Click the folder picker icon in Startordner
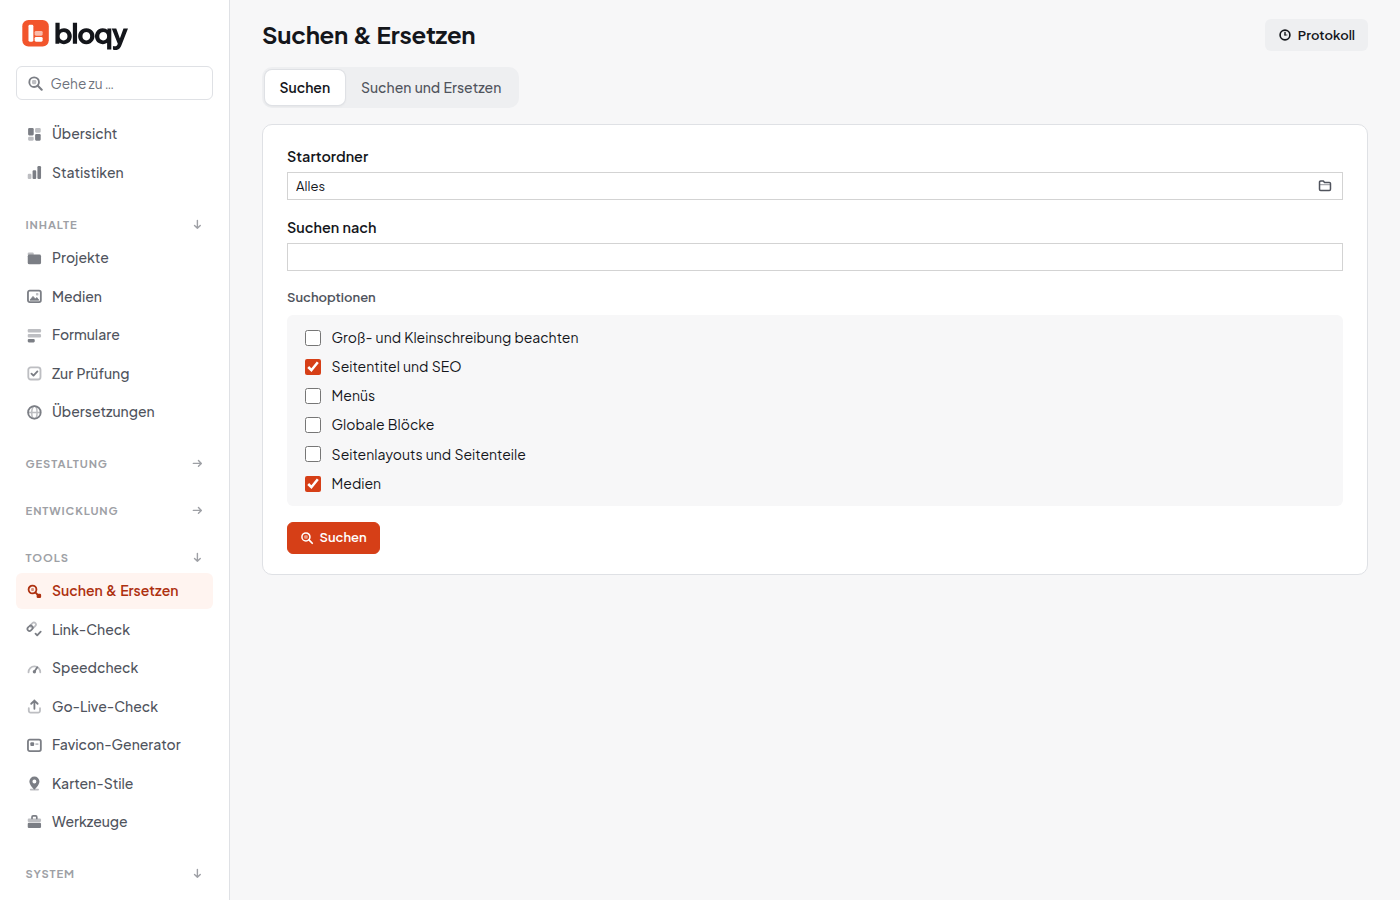The width and height of the screenshot is (1400, 900). tap(1325, 186)
